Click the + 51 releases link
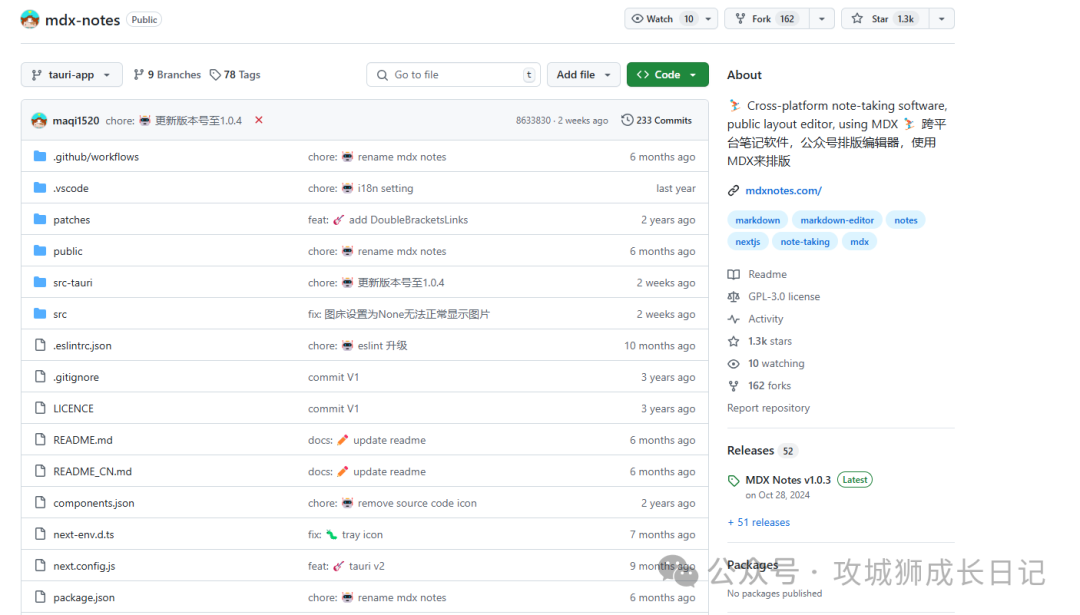Image resolution: width=1080 pixels, height=615 pixels. click(x=758, y=522)
